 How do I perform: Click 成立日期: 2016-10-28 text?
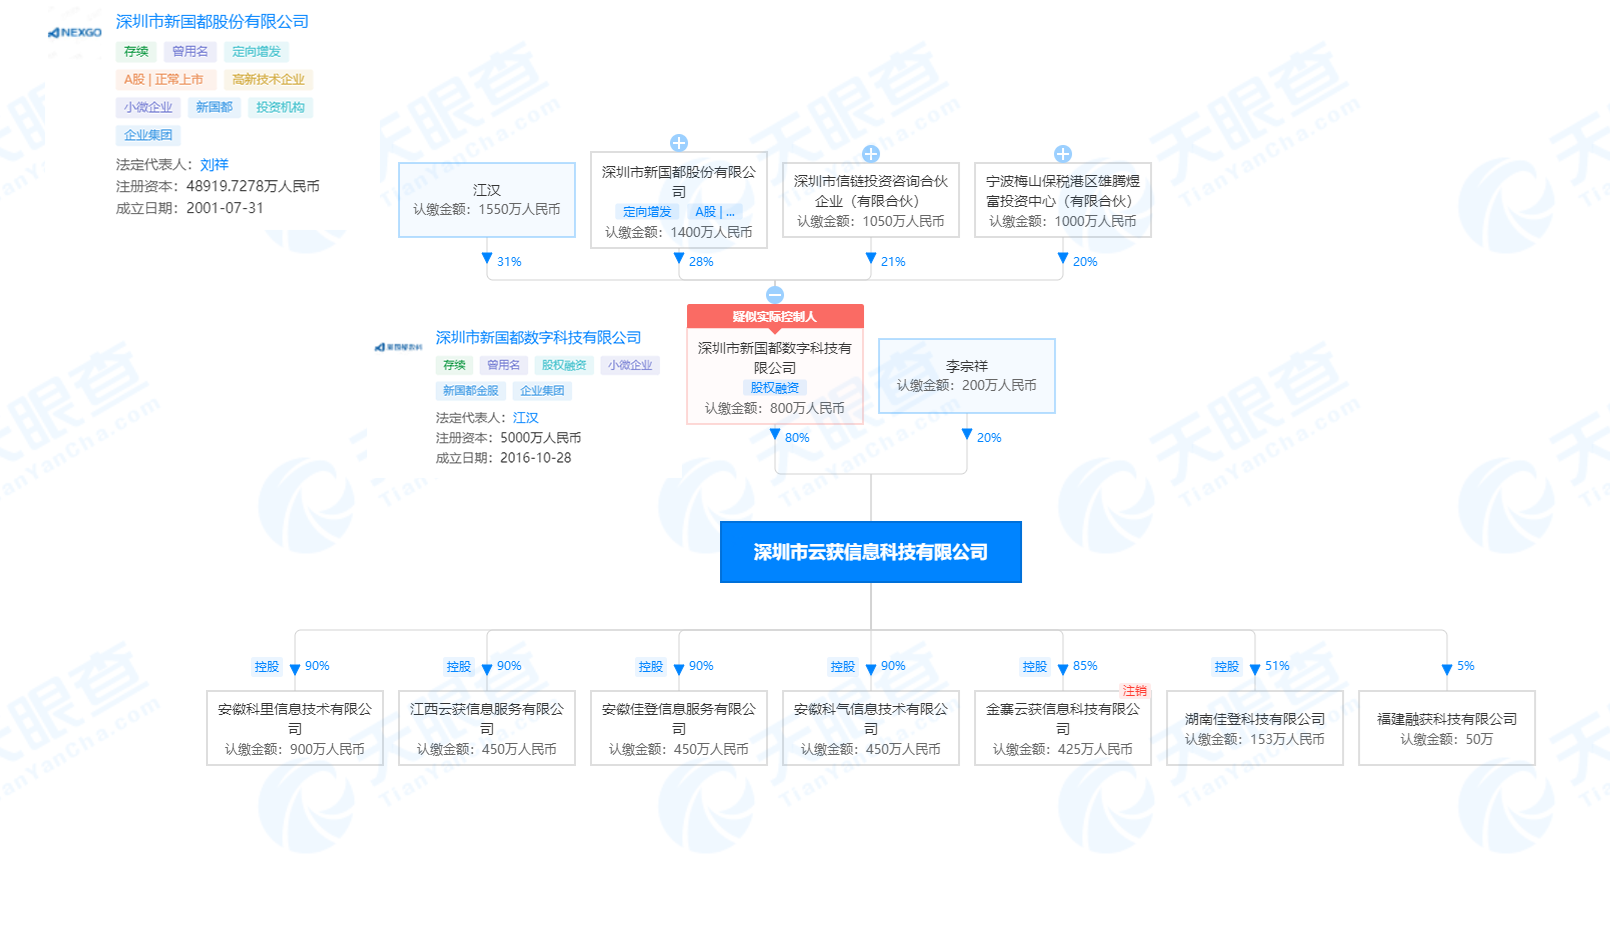(503, 458)
